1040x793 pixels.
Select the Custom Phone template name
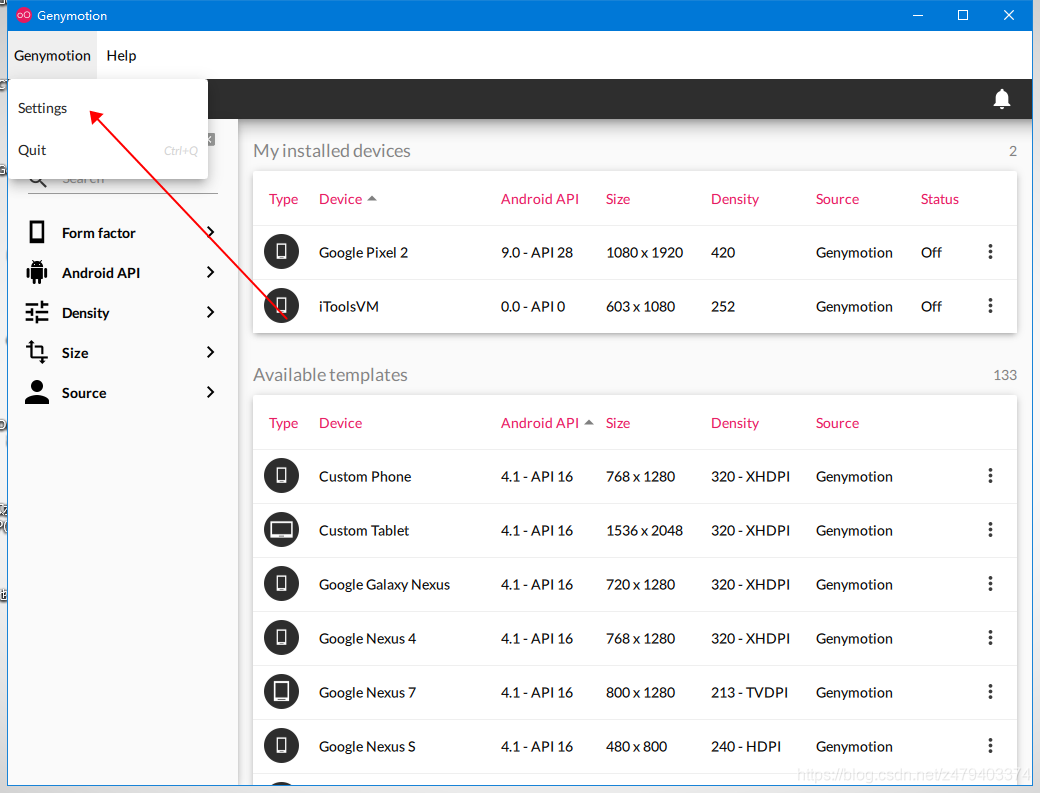(x=365, y=477)
